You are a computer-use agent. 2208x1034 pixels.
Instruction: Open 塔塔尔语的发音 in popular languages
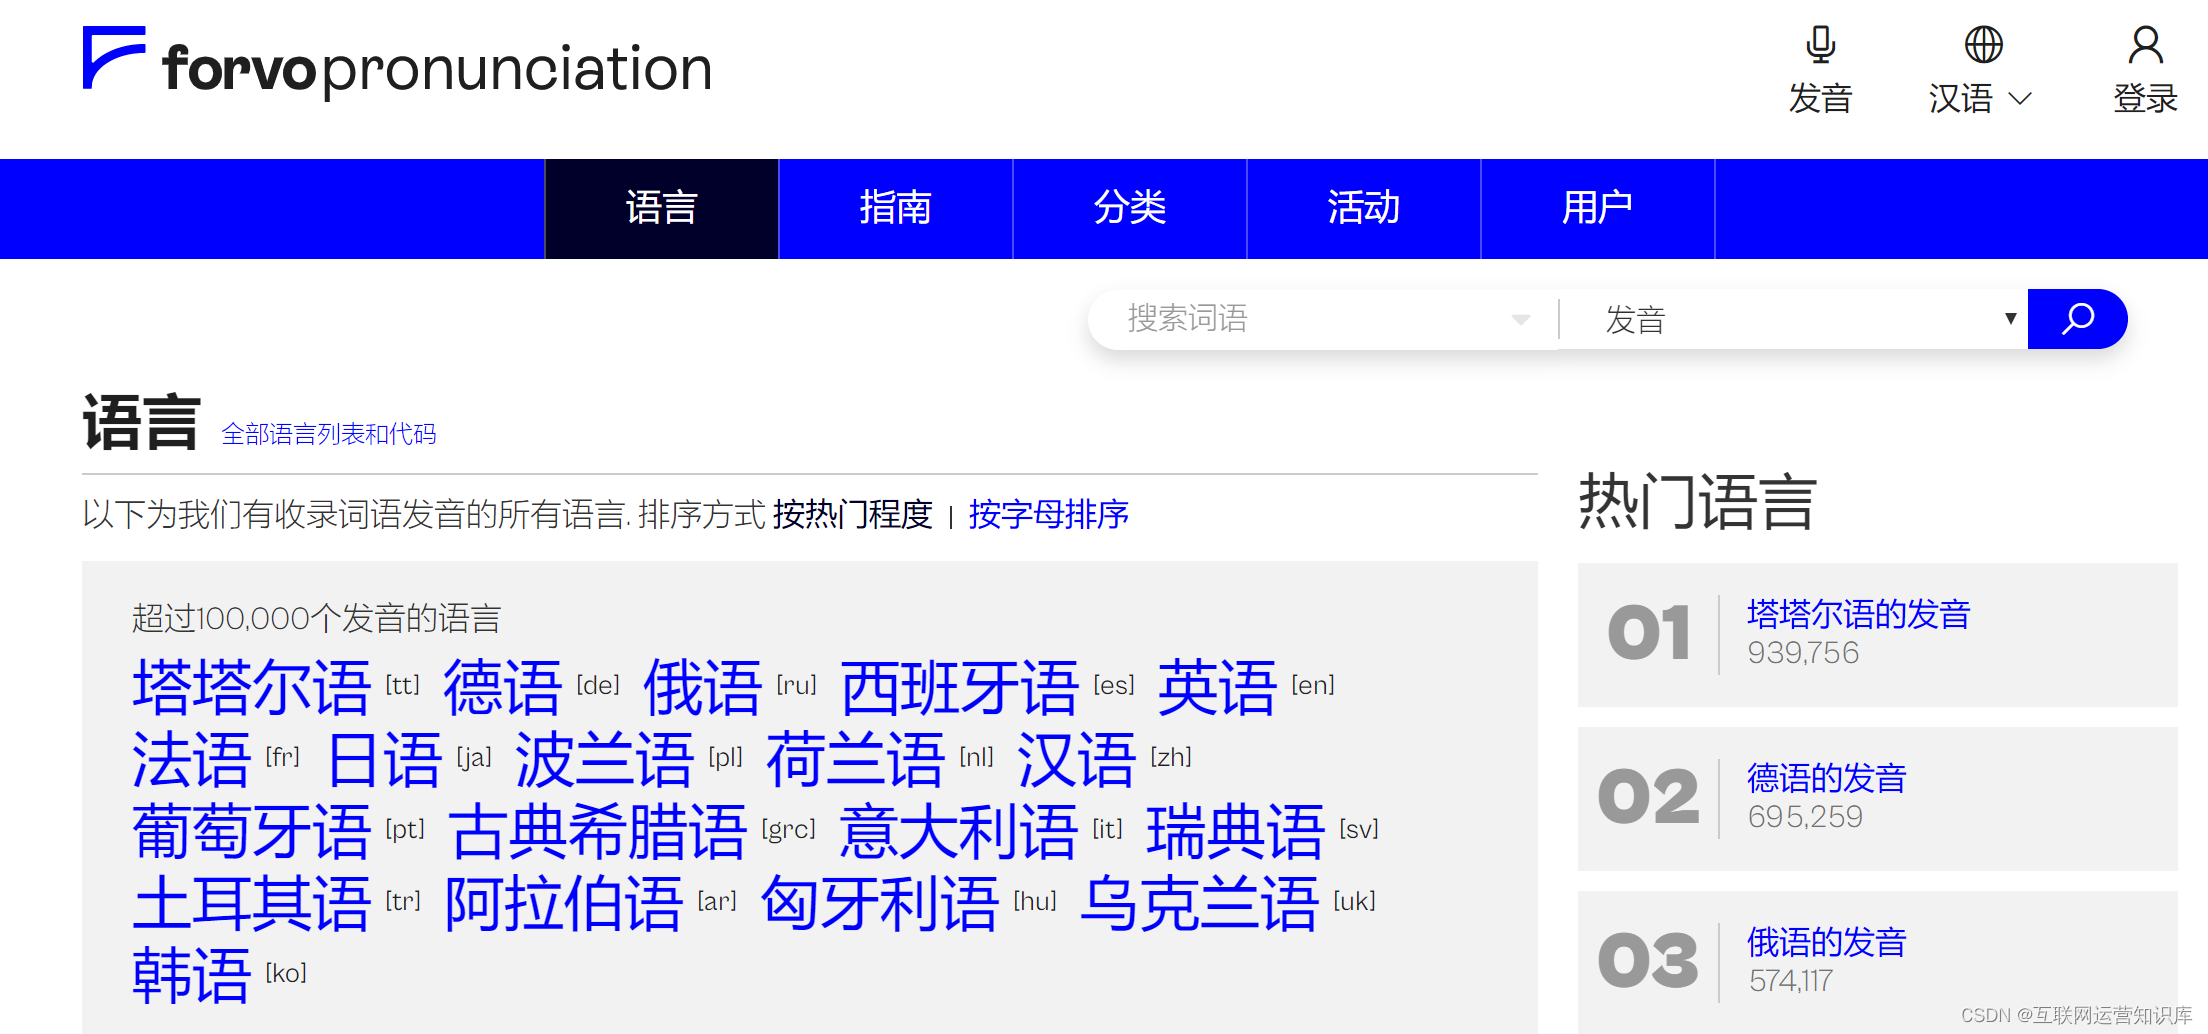(1858, 614)
